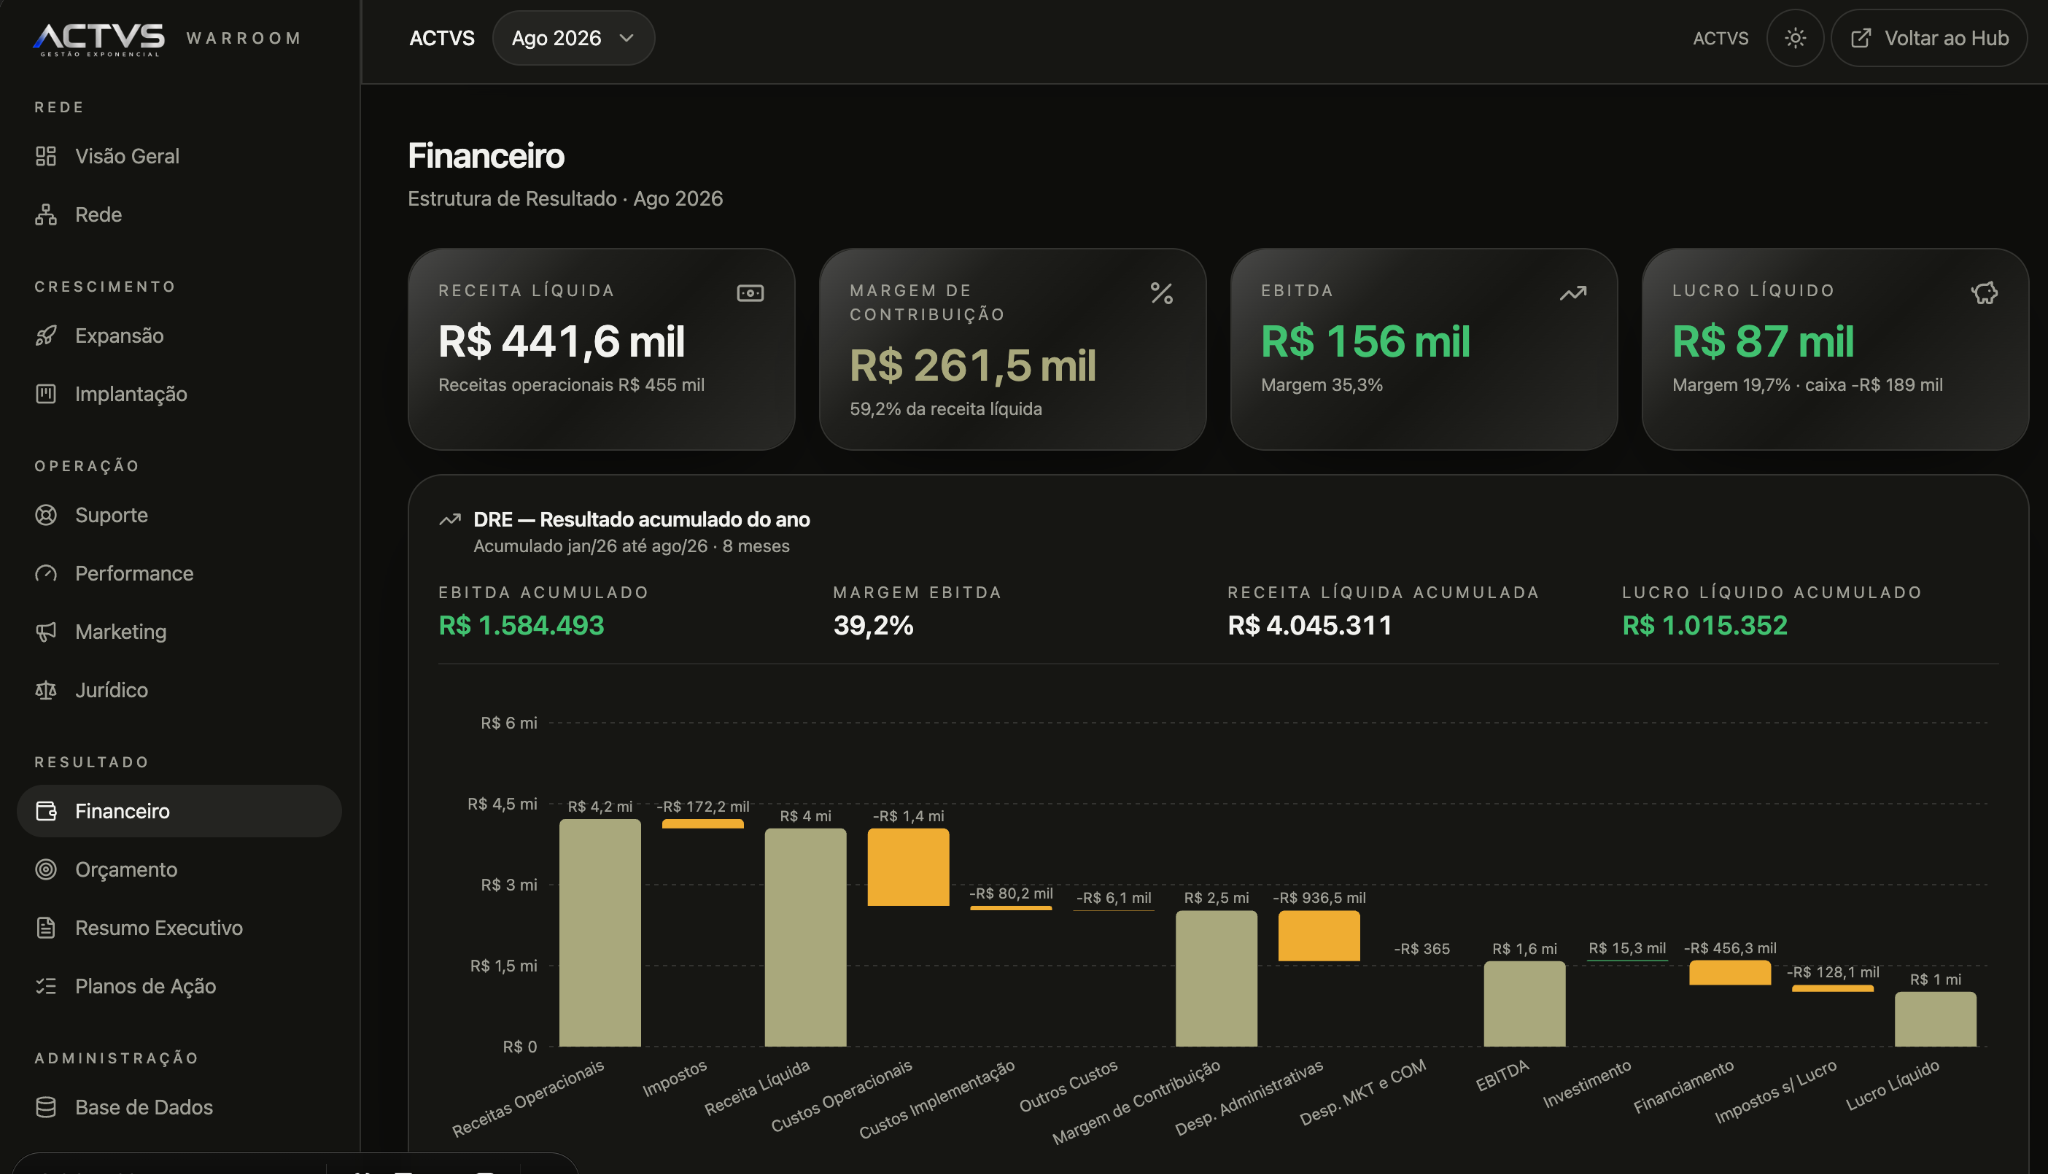Click the Base de Dados database icon
Screen dimensions: 2048x1174
46,1108
